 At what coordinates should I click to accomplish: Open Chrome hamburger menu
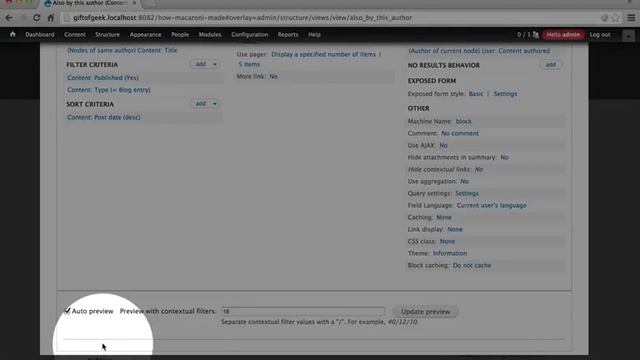coord(631,18)
